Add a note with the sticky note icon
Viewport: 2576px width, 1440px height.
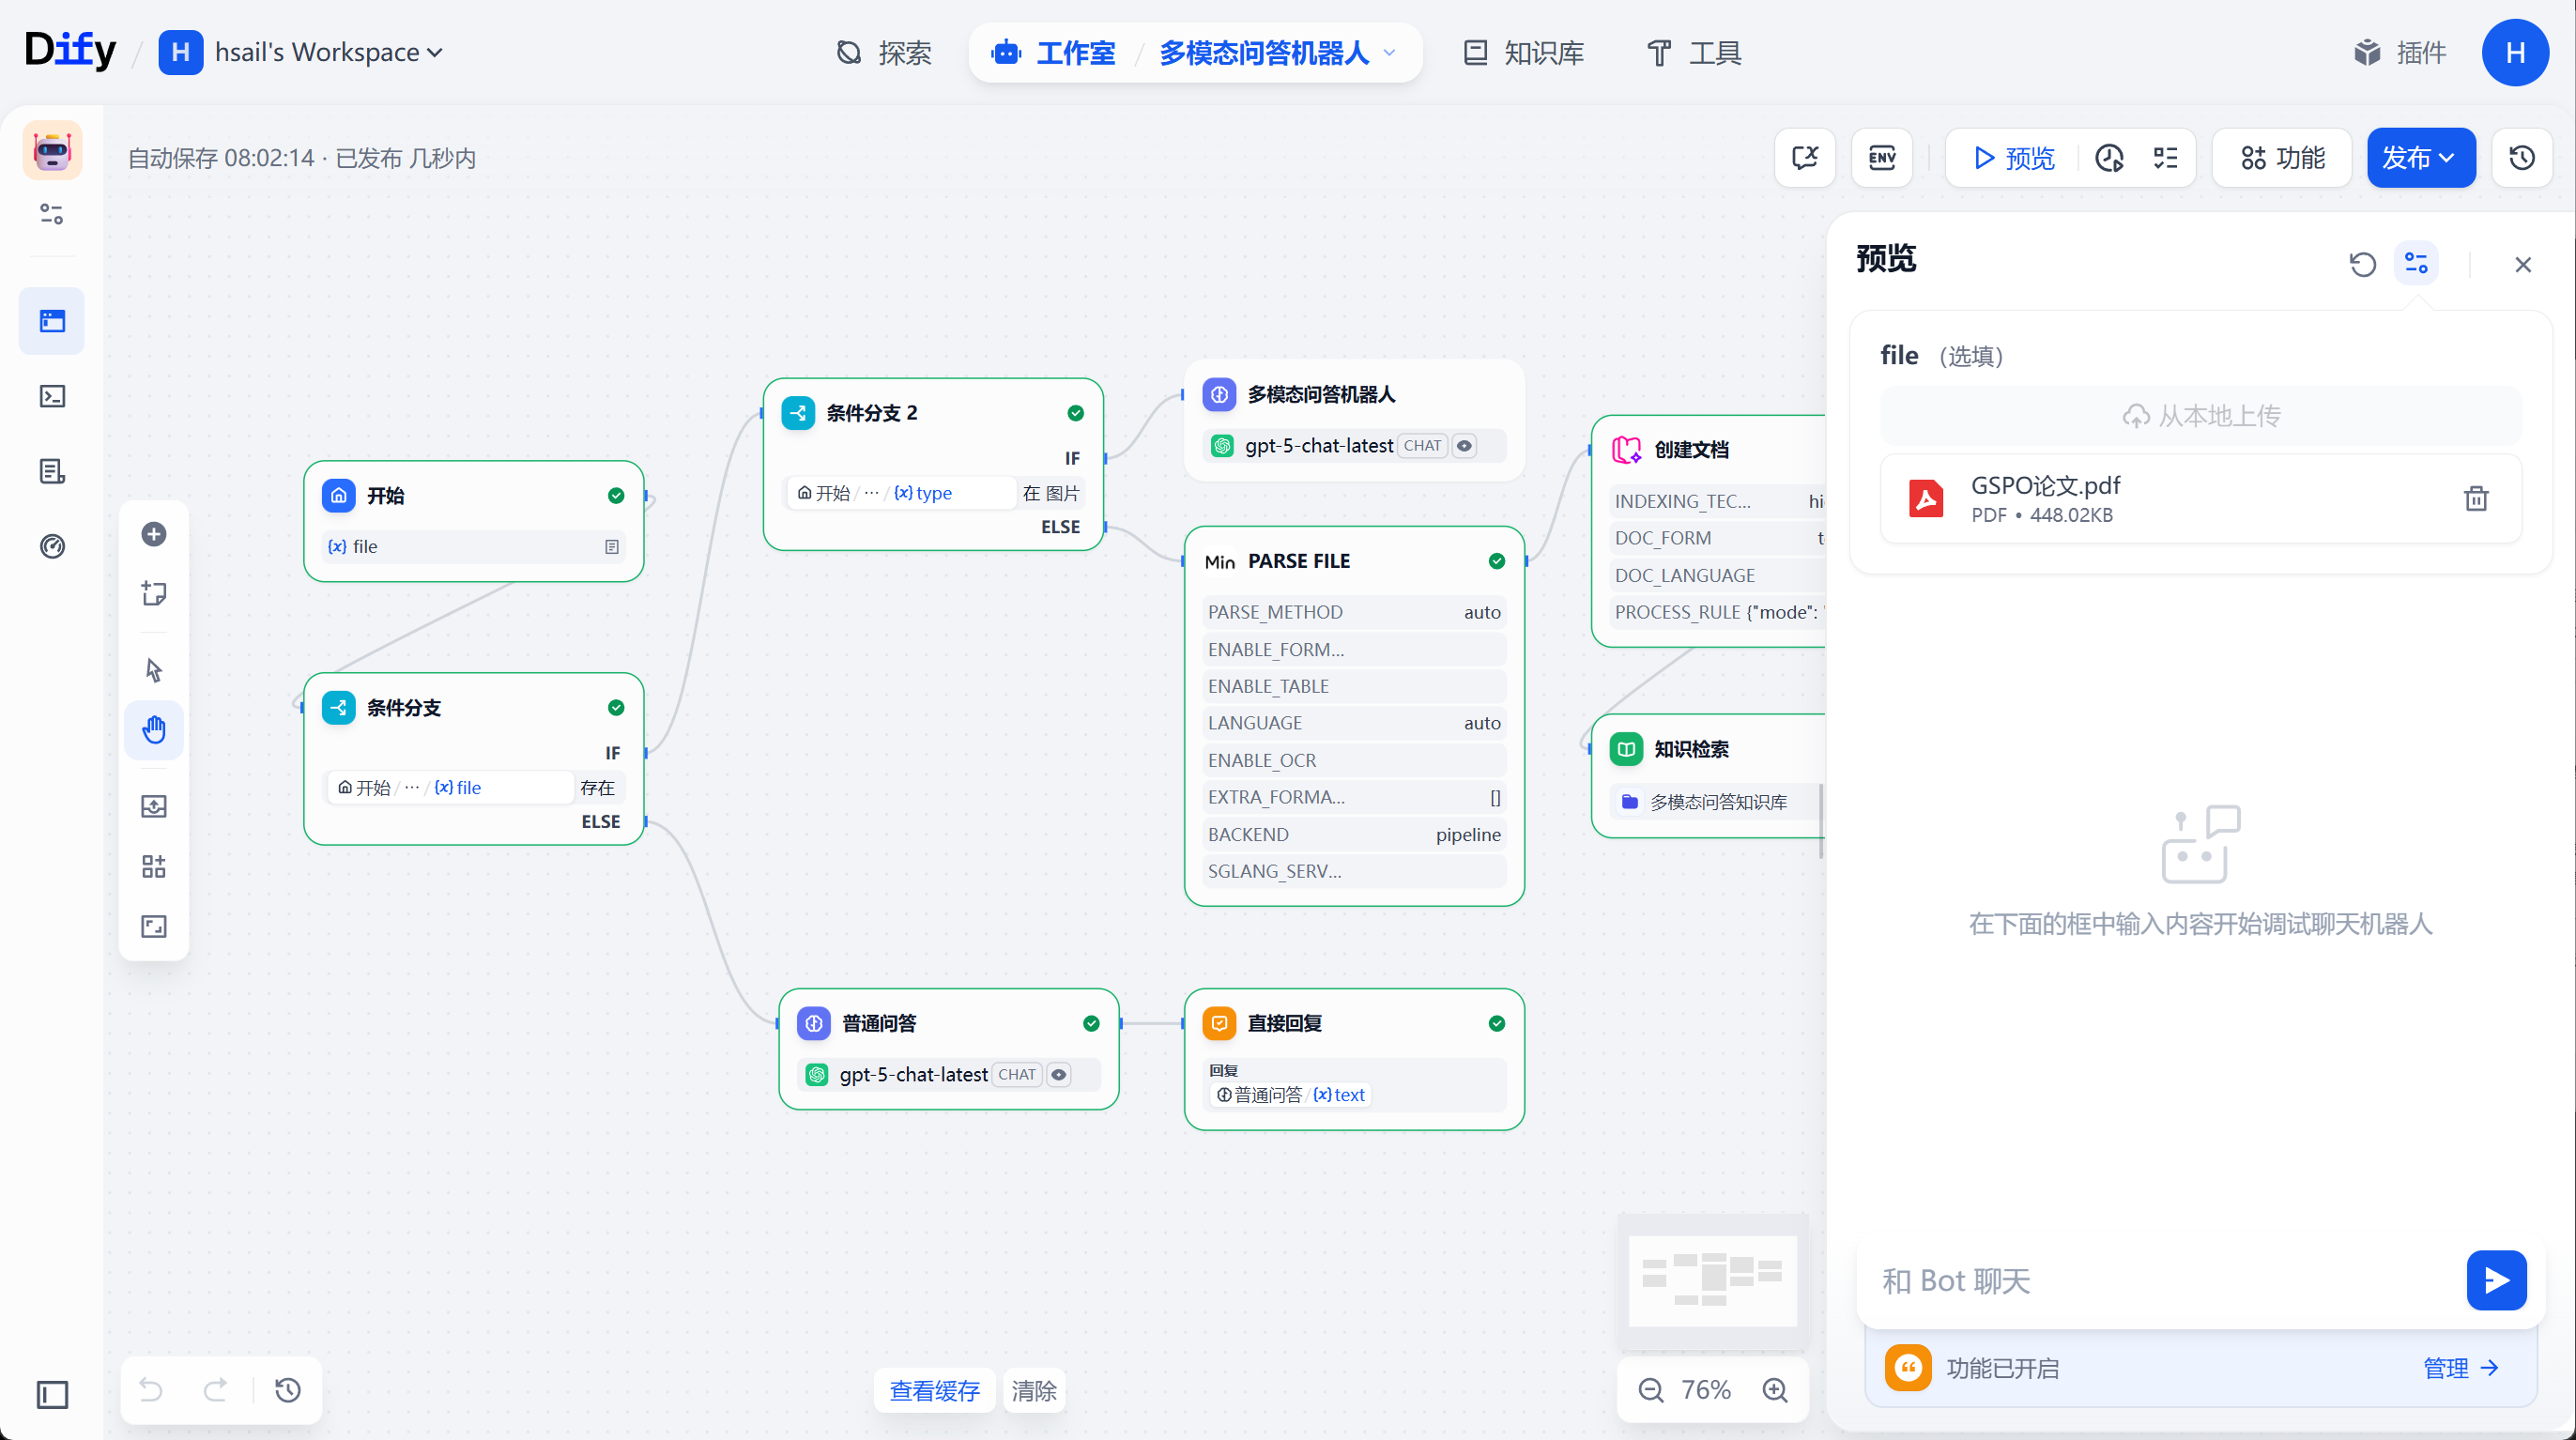tap(154, 594)
